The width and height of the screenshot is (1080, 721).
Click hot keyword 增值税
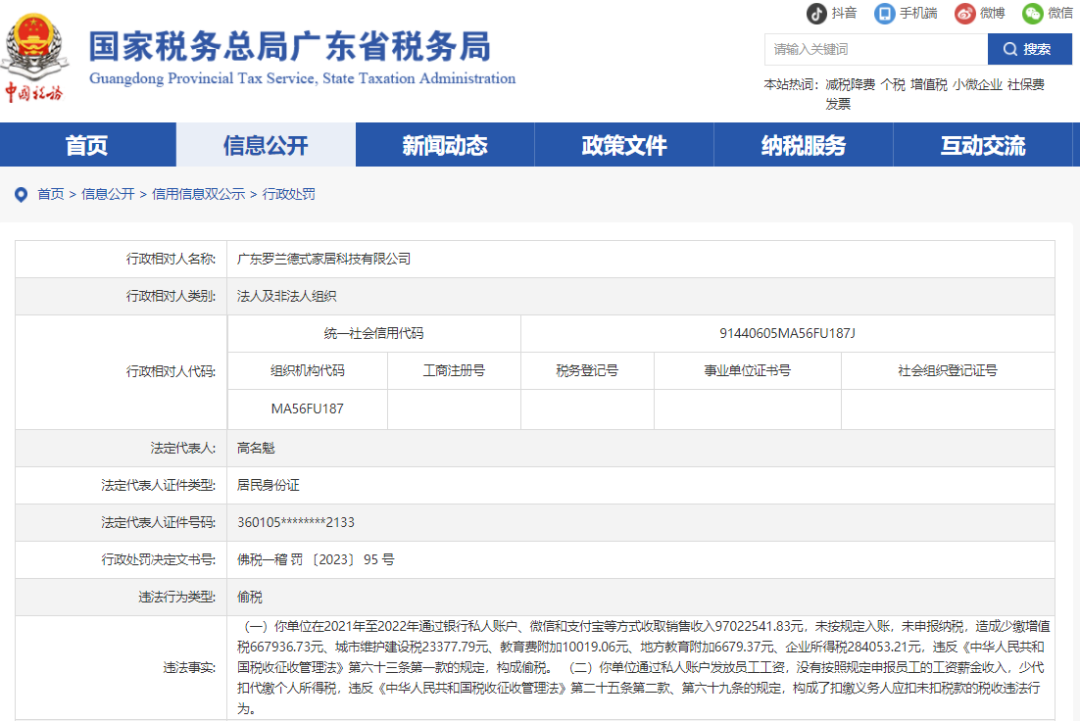click(928, 85)
